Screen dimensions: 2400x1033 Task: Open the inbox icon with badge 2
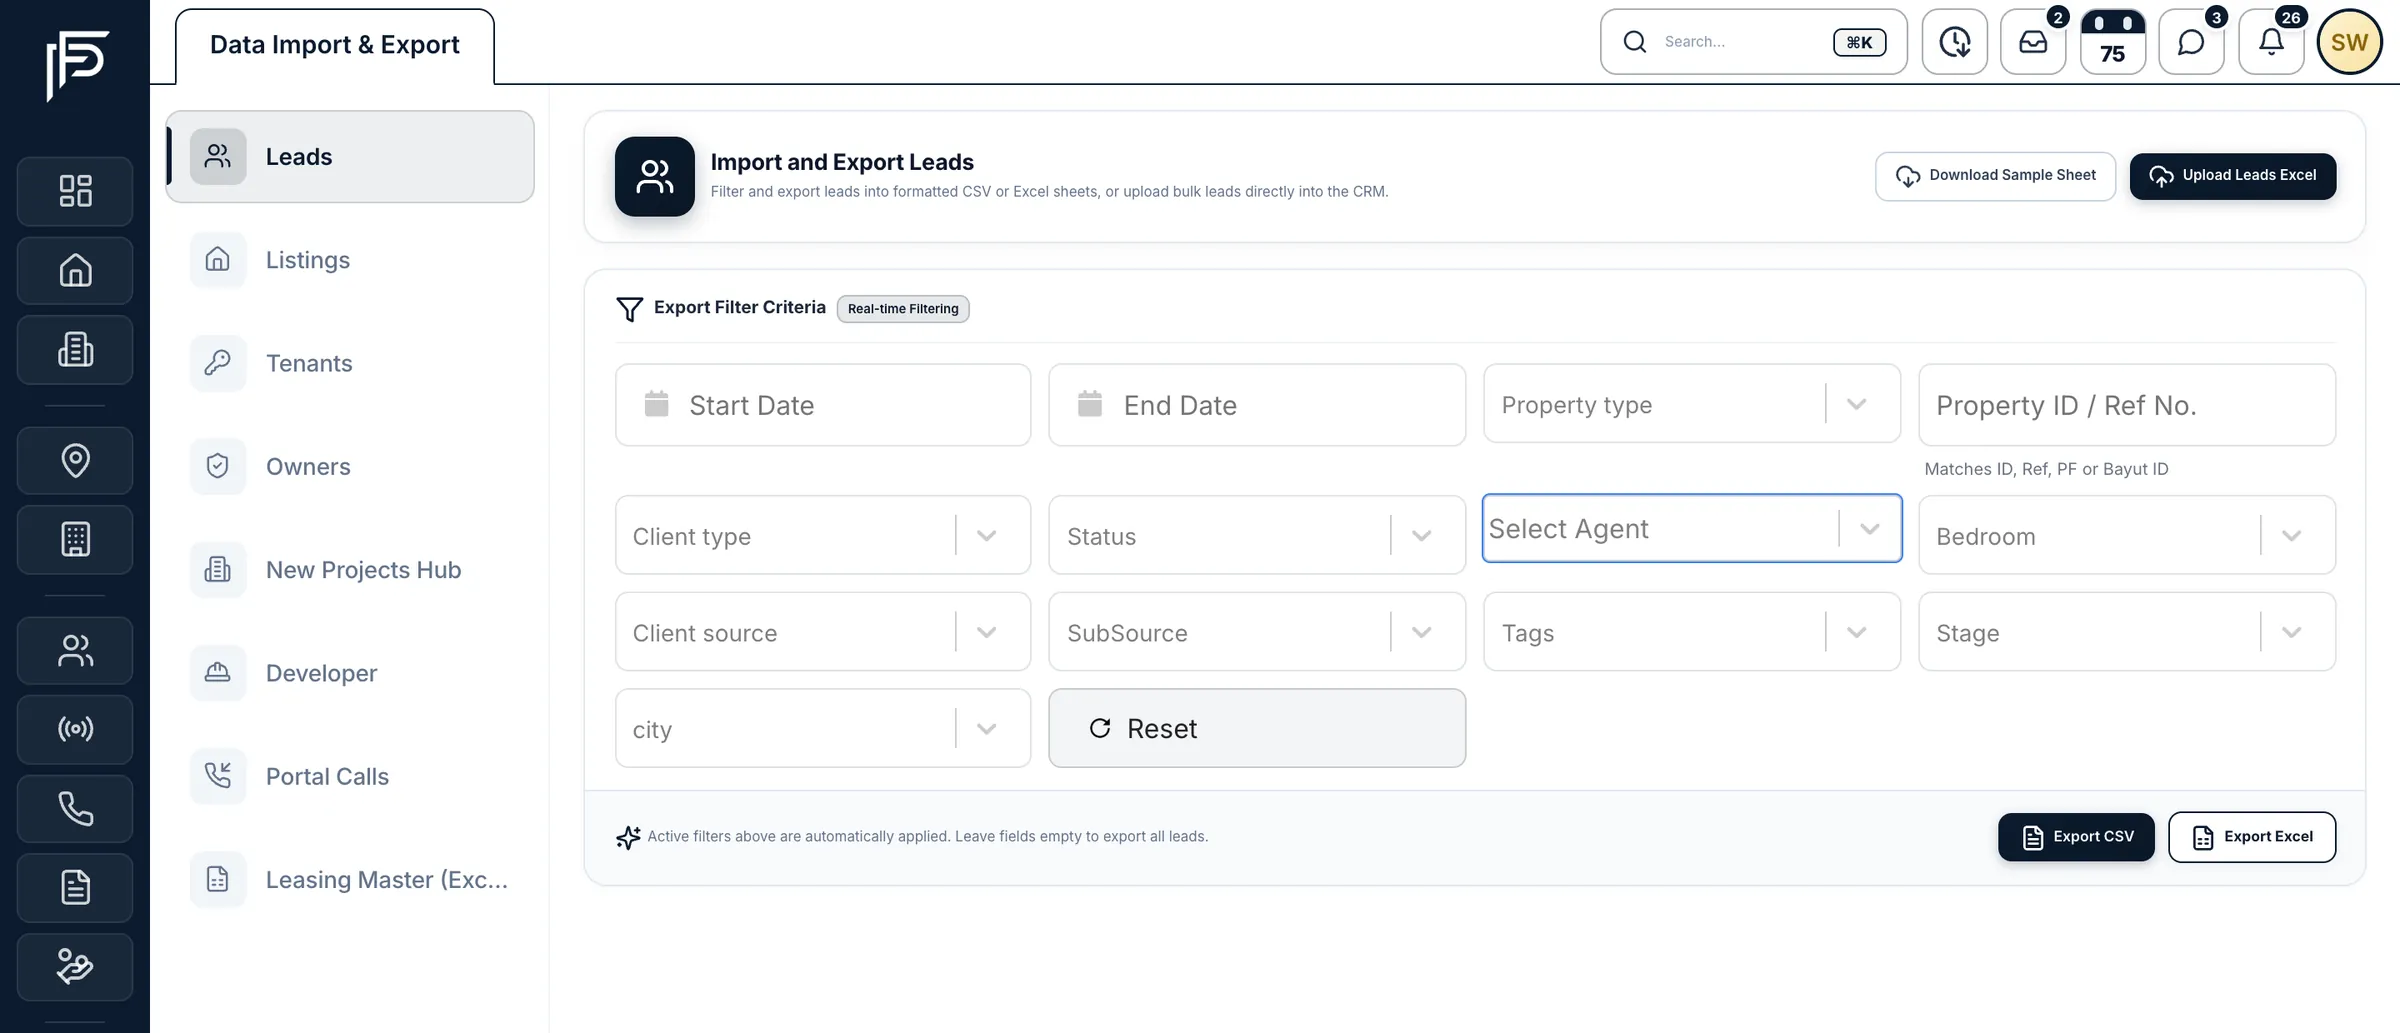[2033, 42]
